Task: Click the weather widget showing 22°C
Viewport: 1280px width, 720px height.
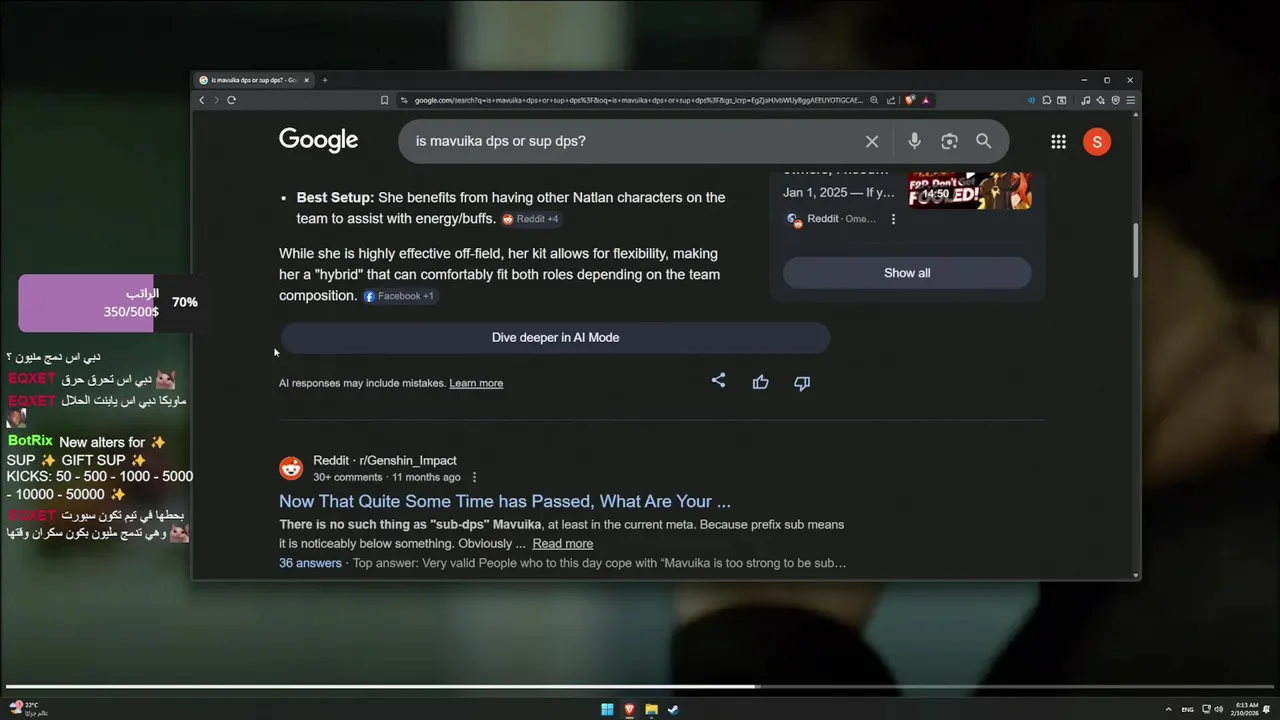Action: pyautogui.click(x=29, y=708)
